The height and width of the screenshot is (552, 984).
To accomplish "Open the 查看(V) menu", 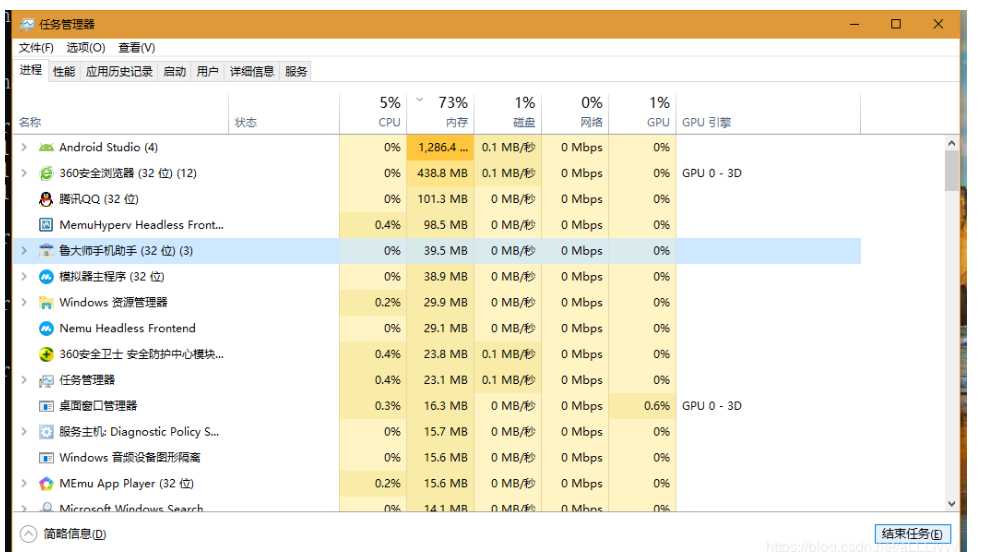I will pyautogui.click(x=136, y=48).
